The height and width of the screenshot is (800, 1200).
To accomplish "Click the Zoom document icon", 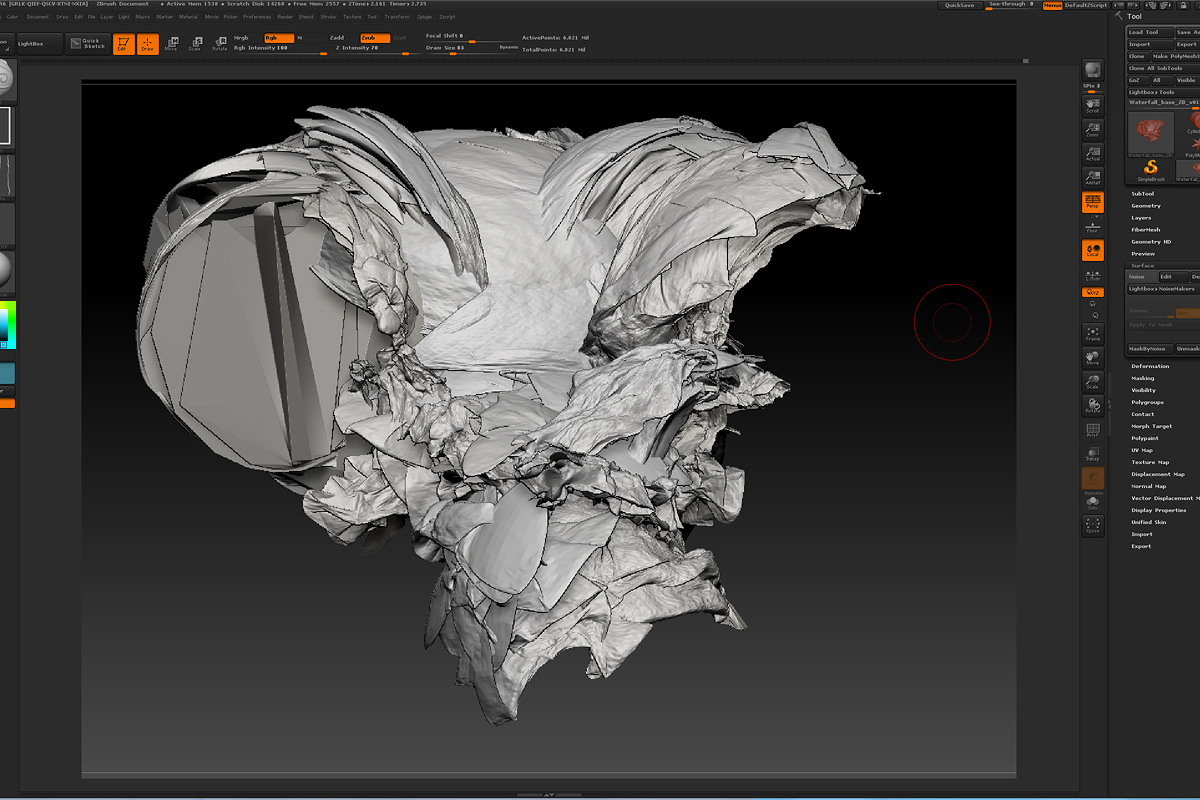I will pos(1092,130).
